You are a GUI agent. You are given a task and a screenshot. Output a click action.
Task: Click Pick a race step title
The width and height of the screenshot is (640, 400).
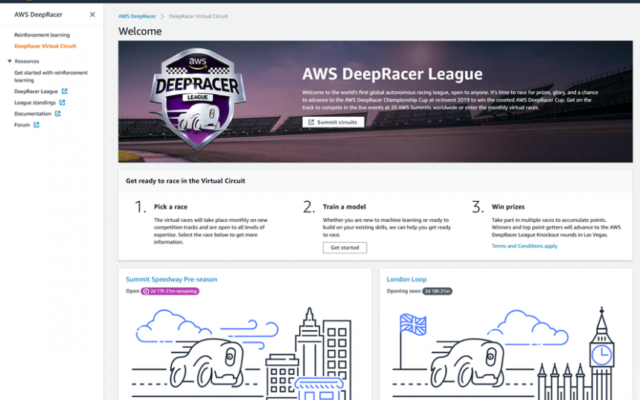[171, 207]
